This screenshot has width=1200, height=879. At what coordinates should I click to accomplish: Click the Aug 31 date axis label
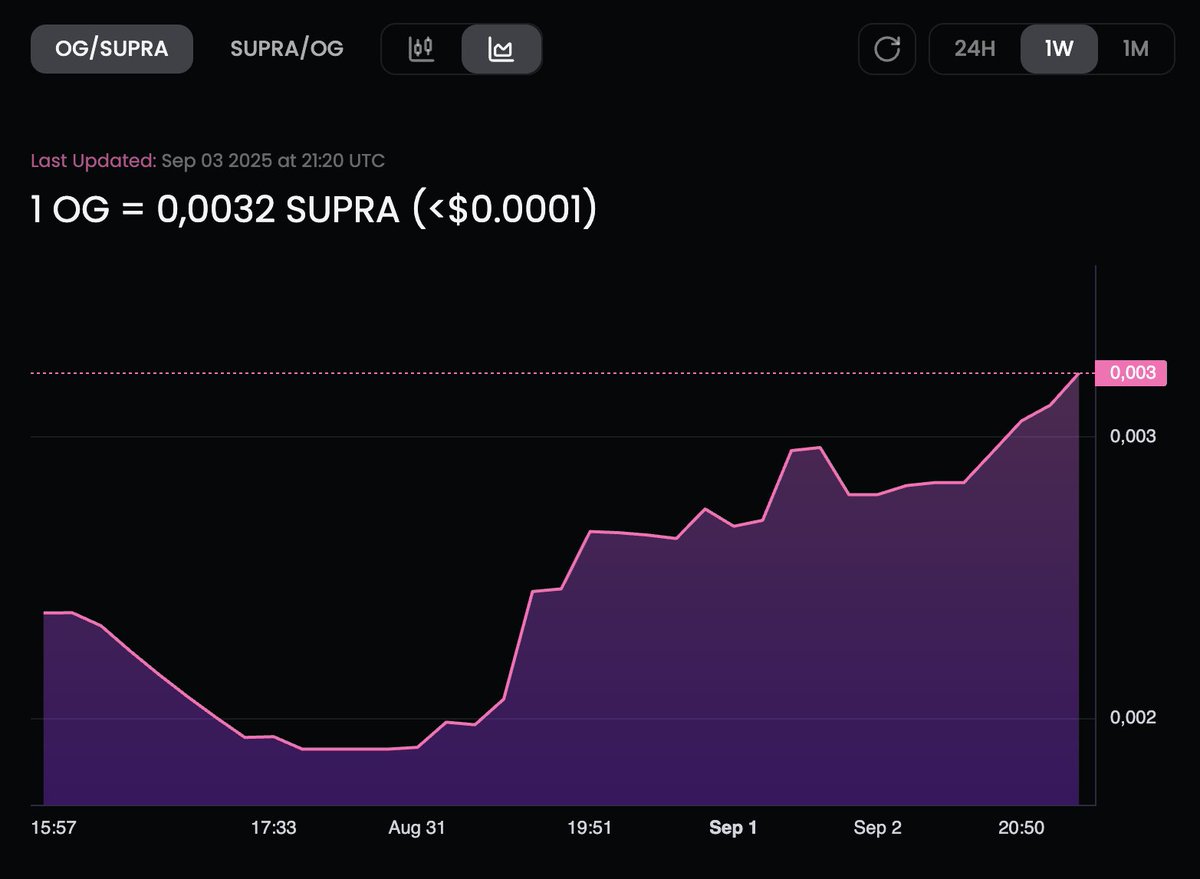click(417, 828)
